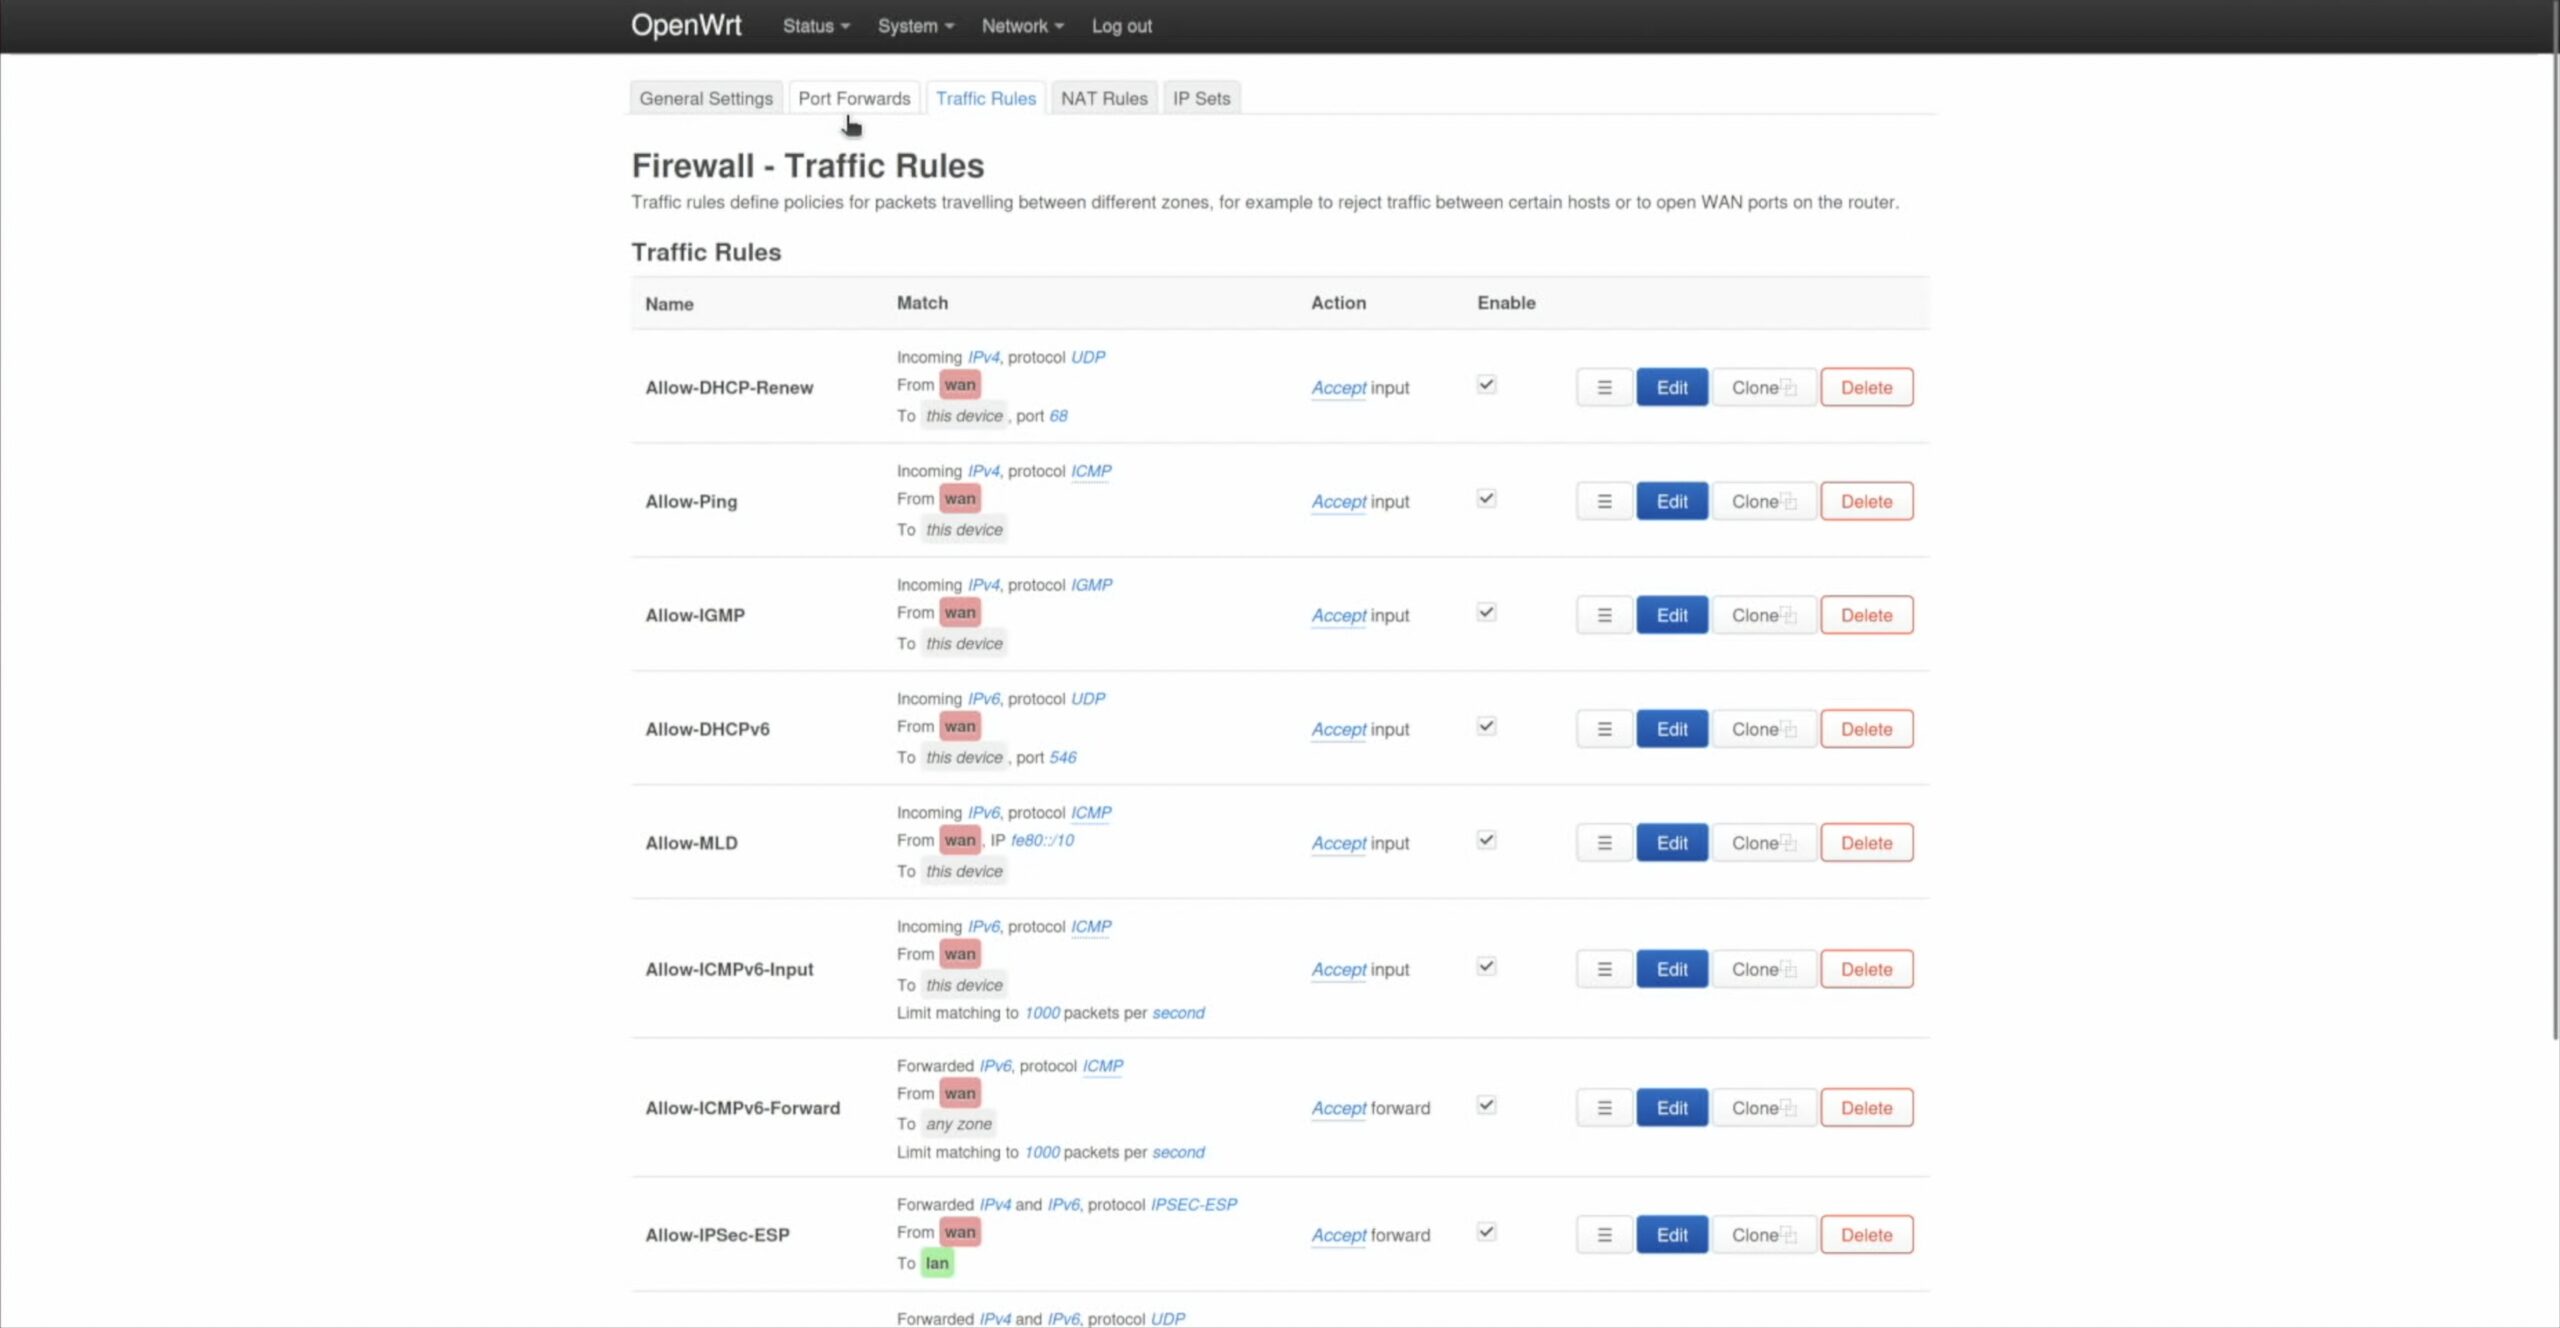Delete the Allow-DHCPv6 rule
The image size is (2560, 1328).
point(1866,729)
